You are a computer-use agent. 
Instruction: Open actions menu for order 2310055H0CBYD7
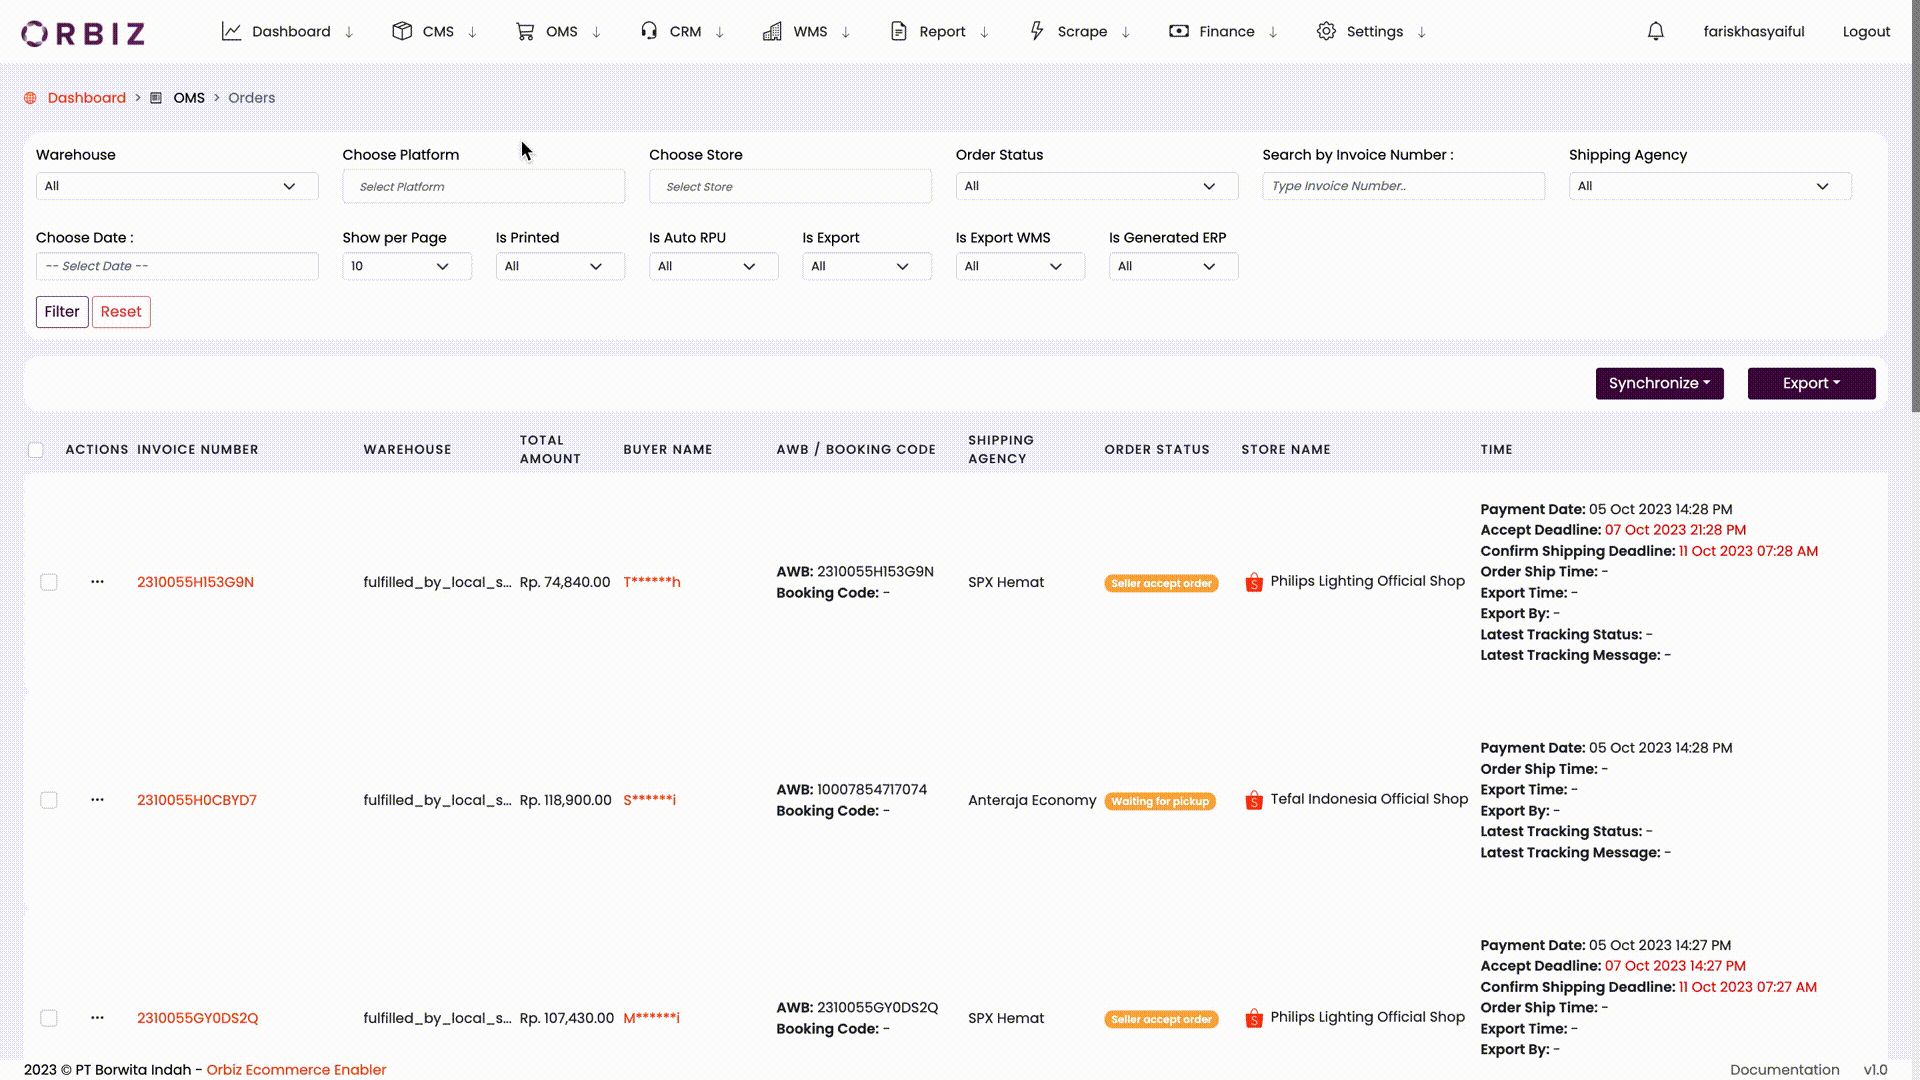pyautogui.click(x=97, y=799)
